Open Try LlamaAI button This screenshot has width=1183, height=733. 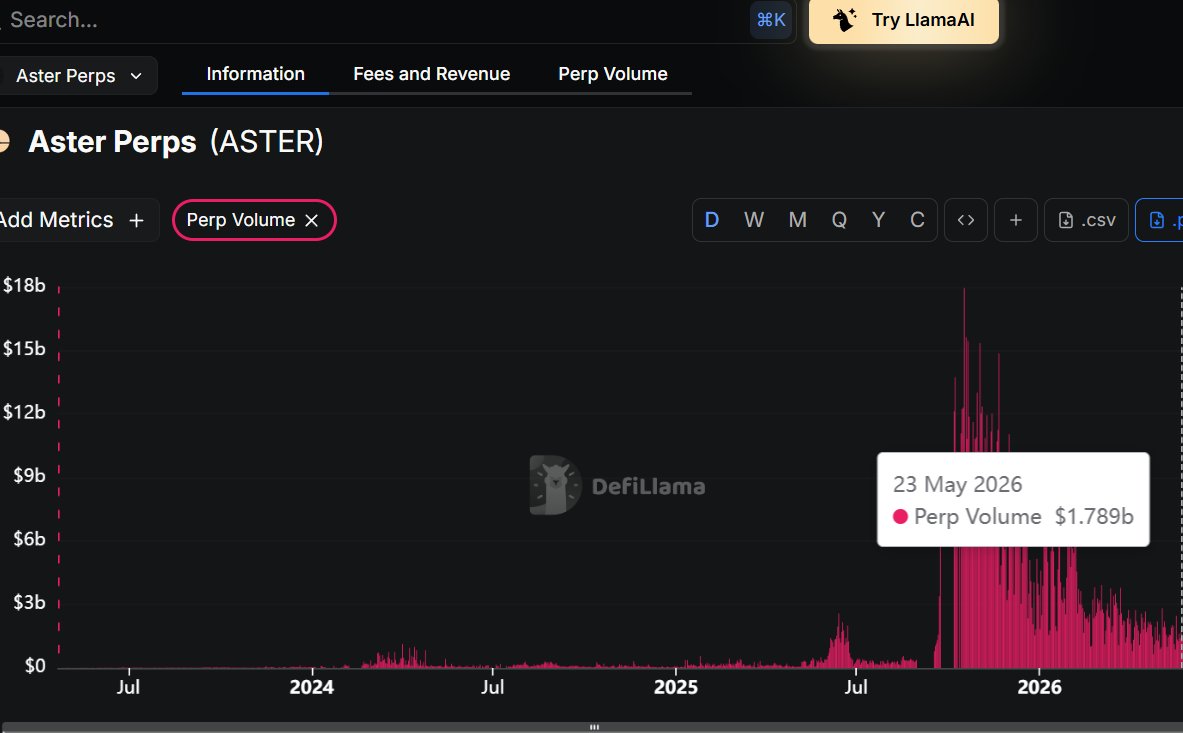pyautogui.click(x=904, y=20)
